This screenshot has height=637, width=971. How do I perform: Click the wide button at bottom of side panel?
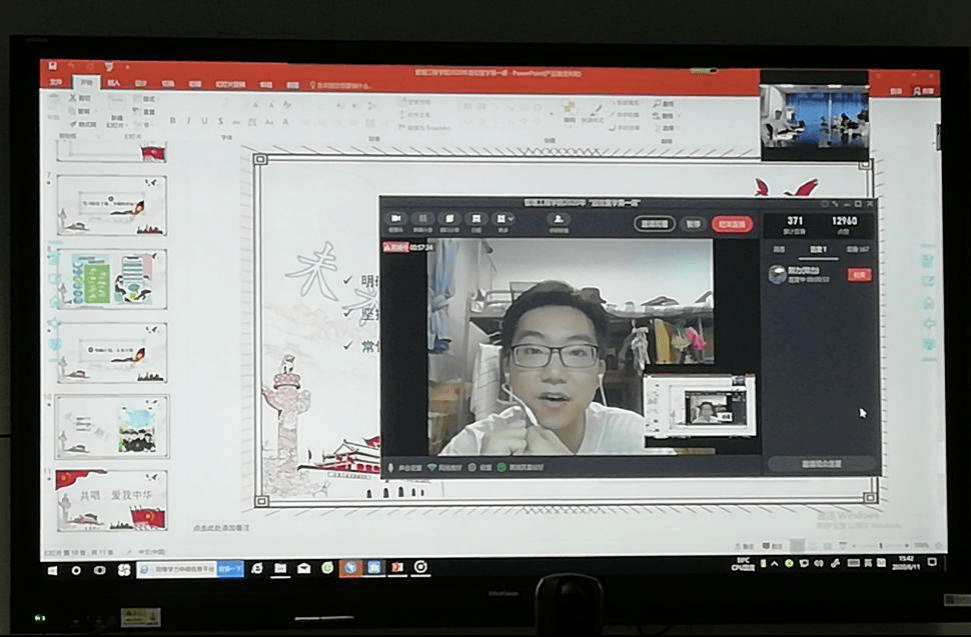tap(822, 464)
